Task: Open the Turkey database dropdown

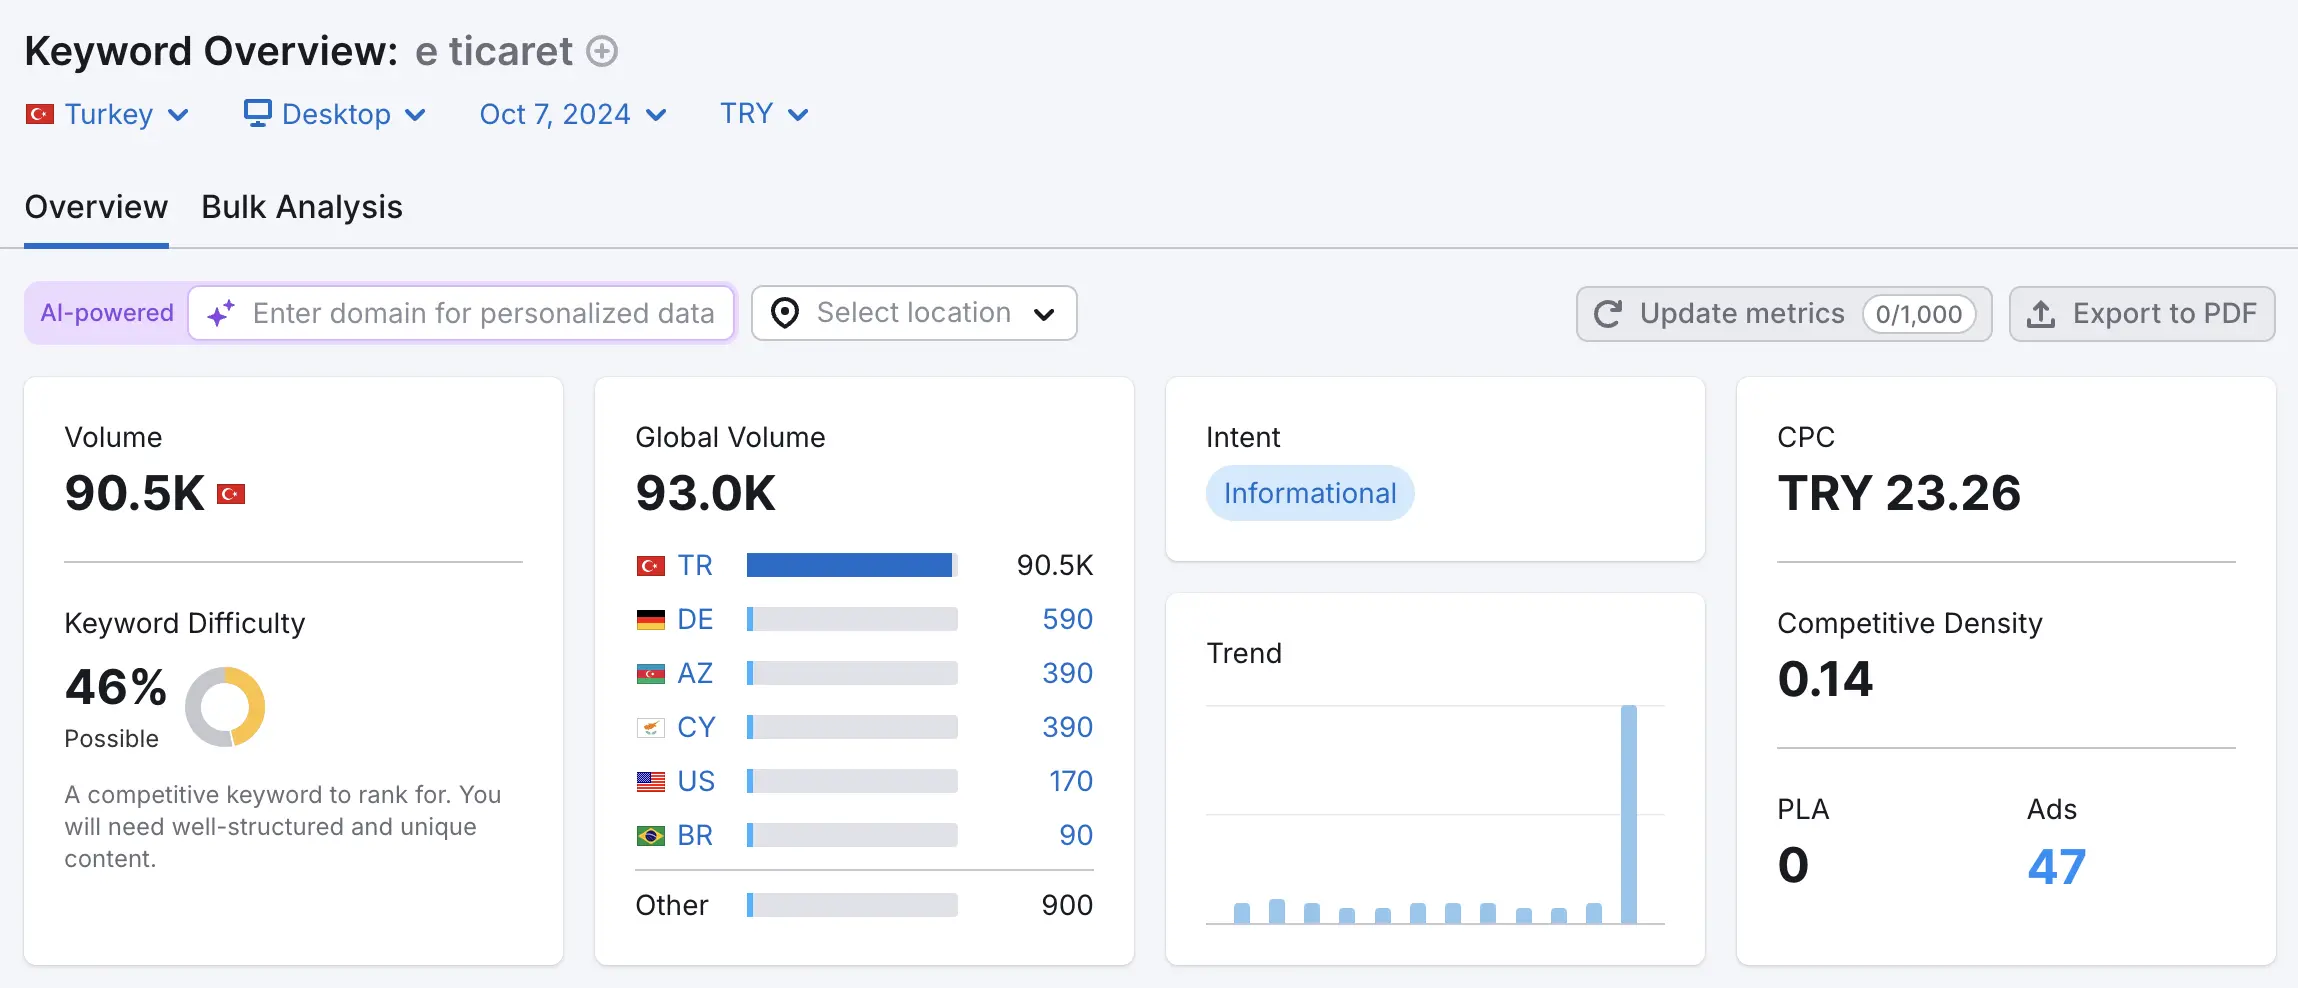Action: pyautogui.click(x=107, y=114)
